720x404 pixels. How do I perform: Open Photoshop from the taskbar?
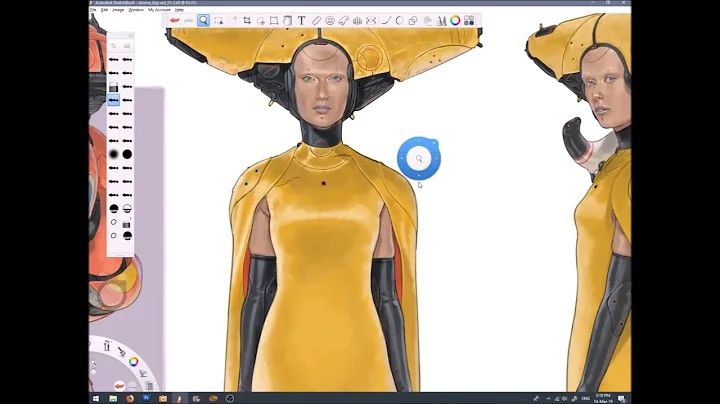[146, 398]
